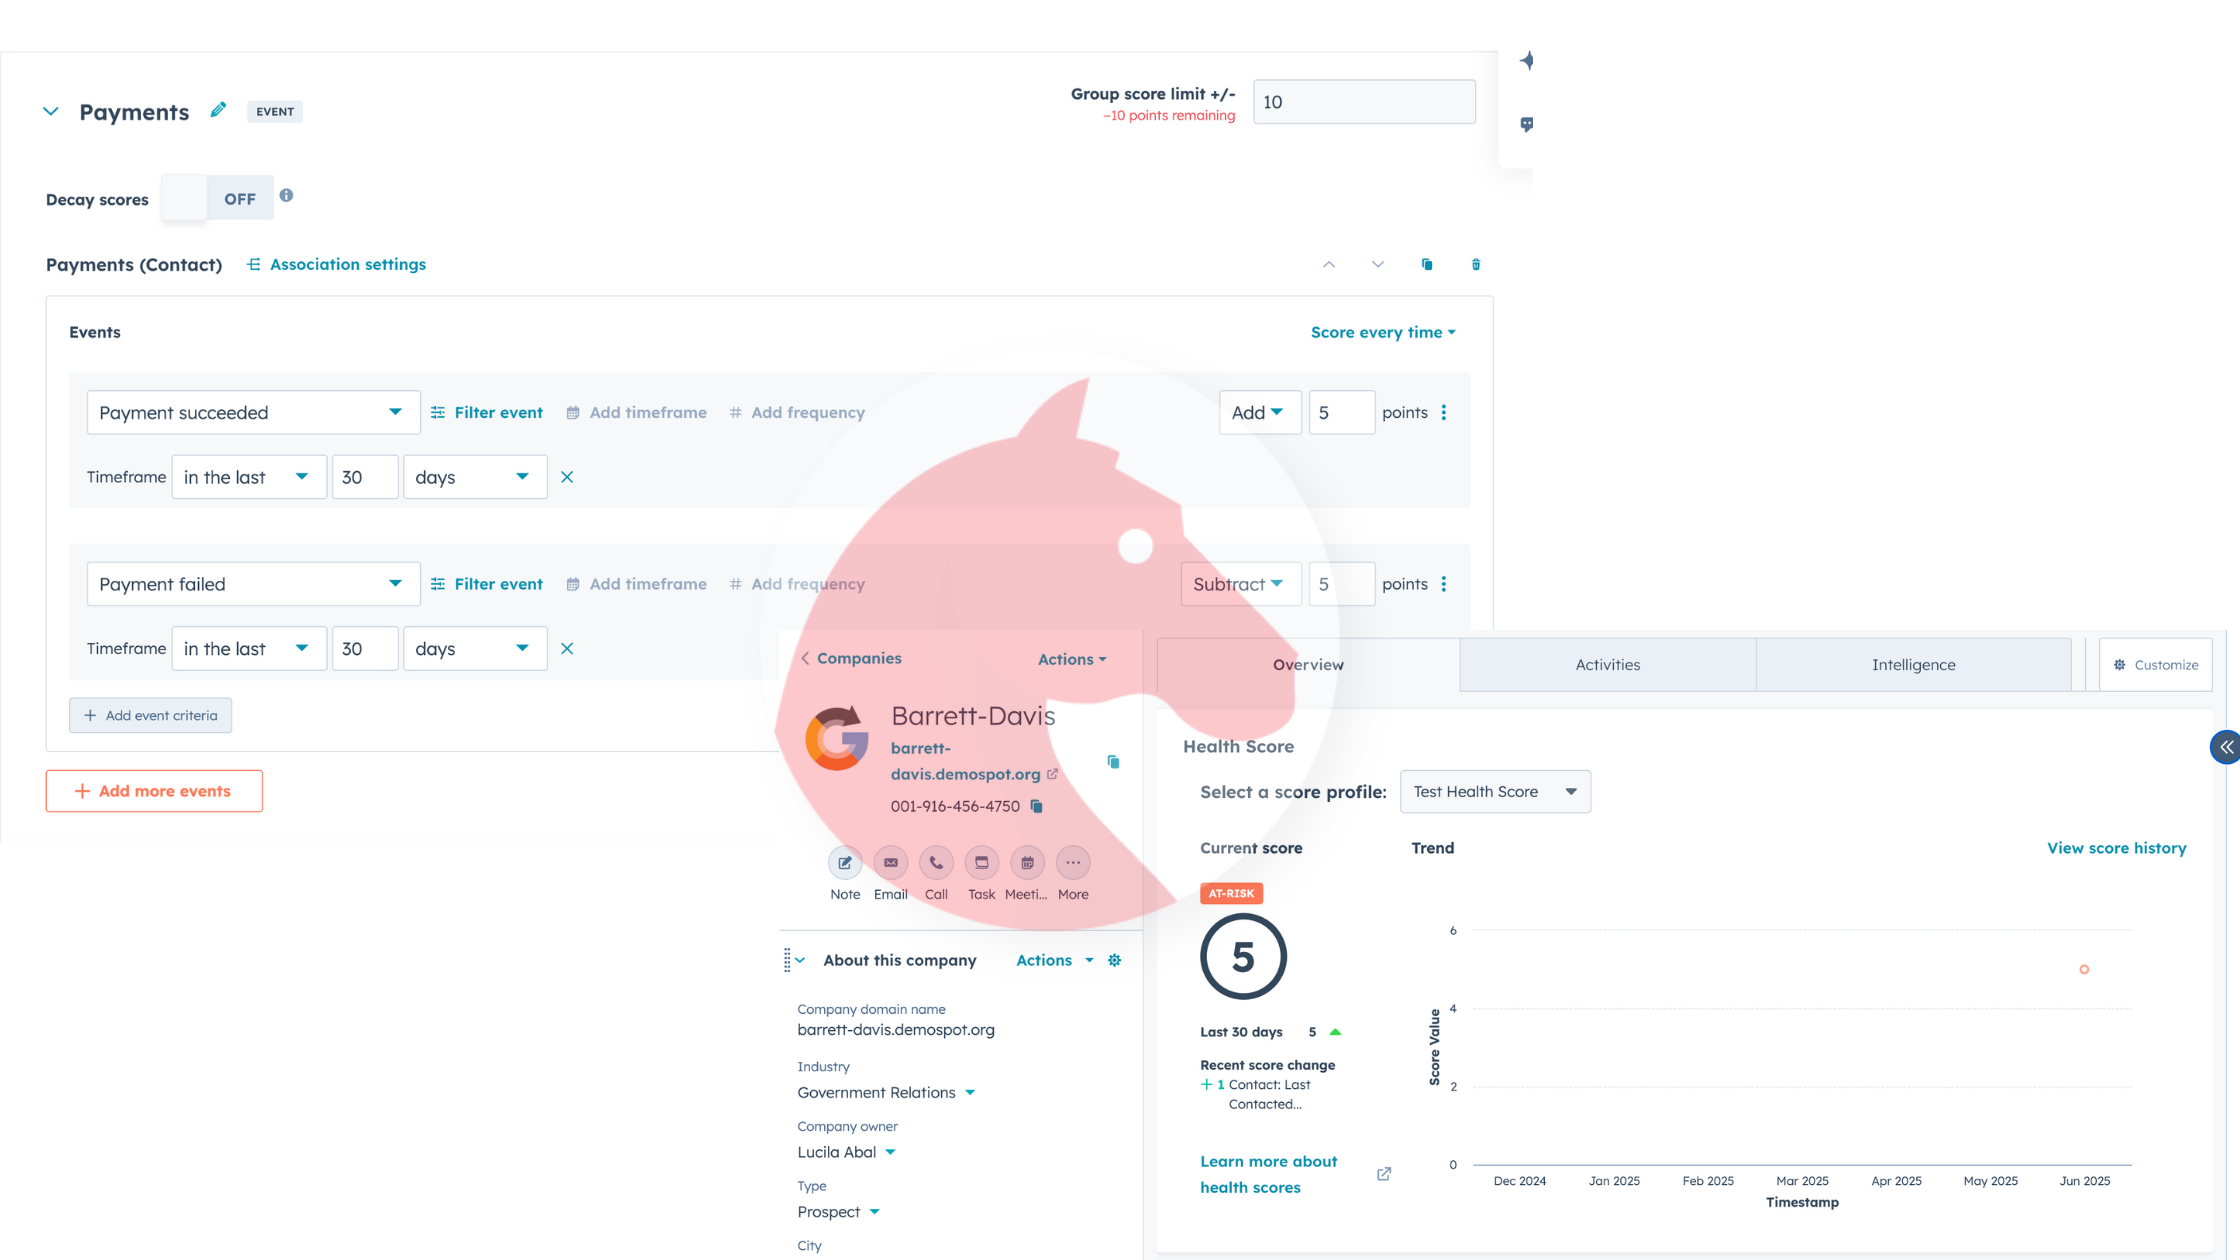Open About this company Actions menu
The width and height of the screenshot is (2240, 1260).
click(x=1055, y=960)
